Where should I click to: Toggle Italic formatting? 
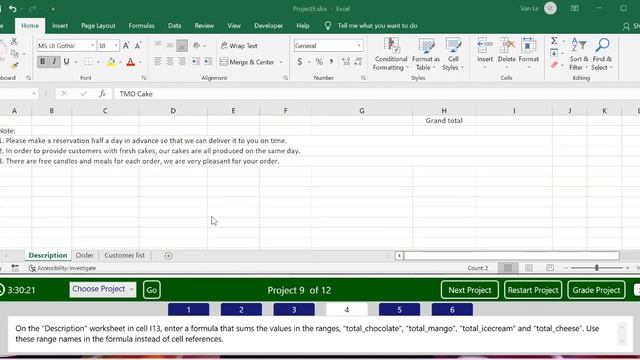click(x=54, y=62)
